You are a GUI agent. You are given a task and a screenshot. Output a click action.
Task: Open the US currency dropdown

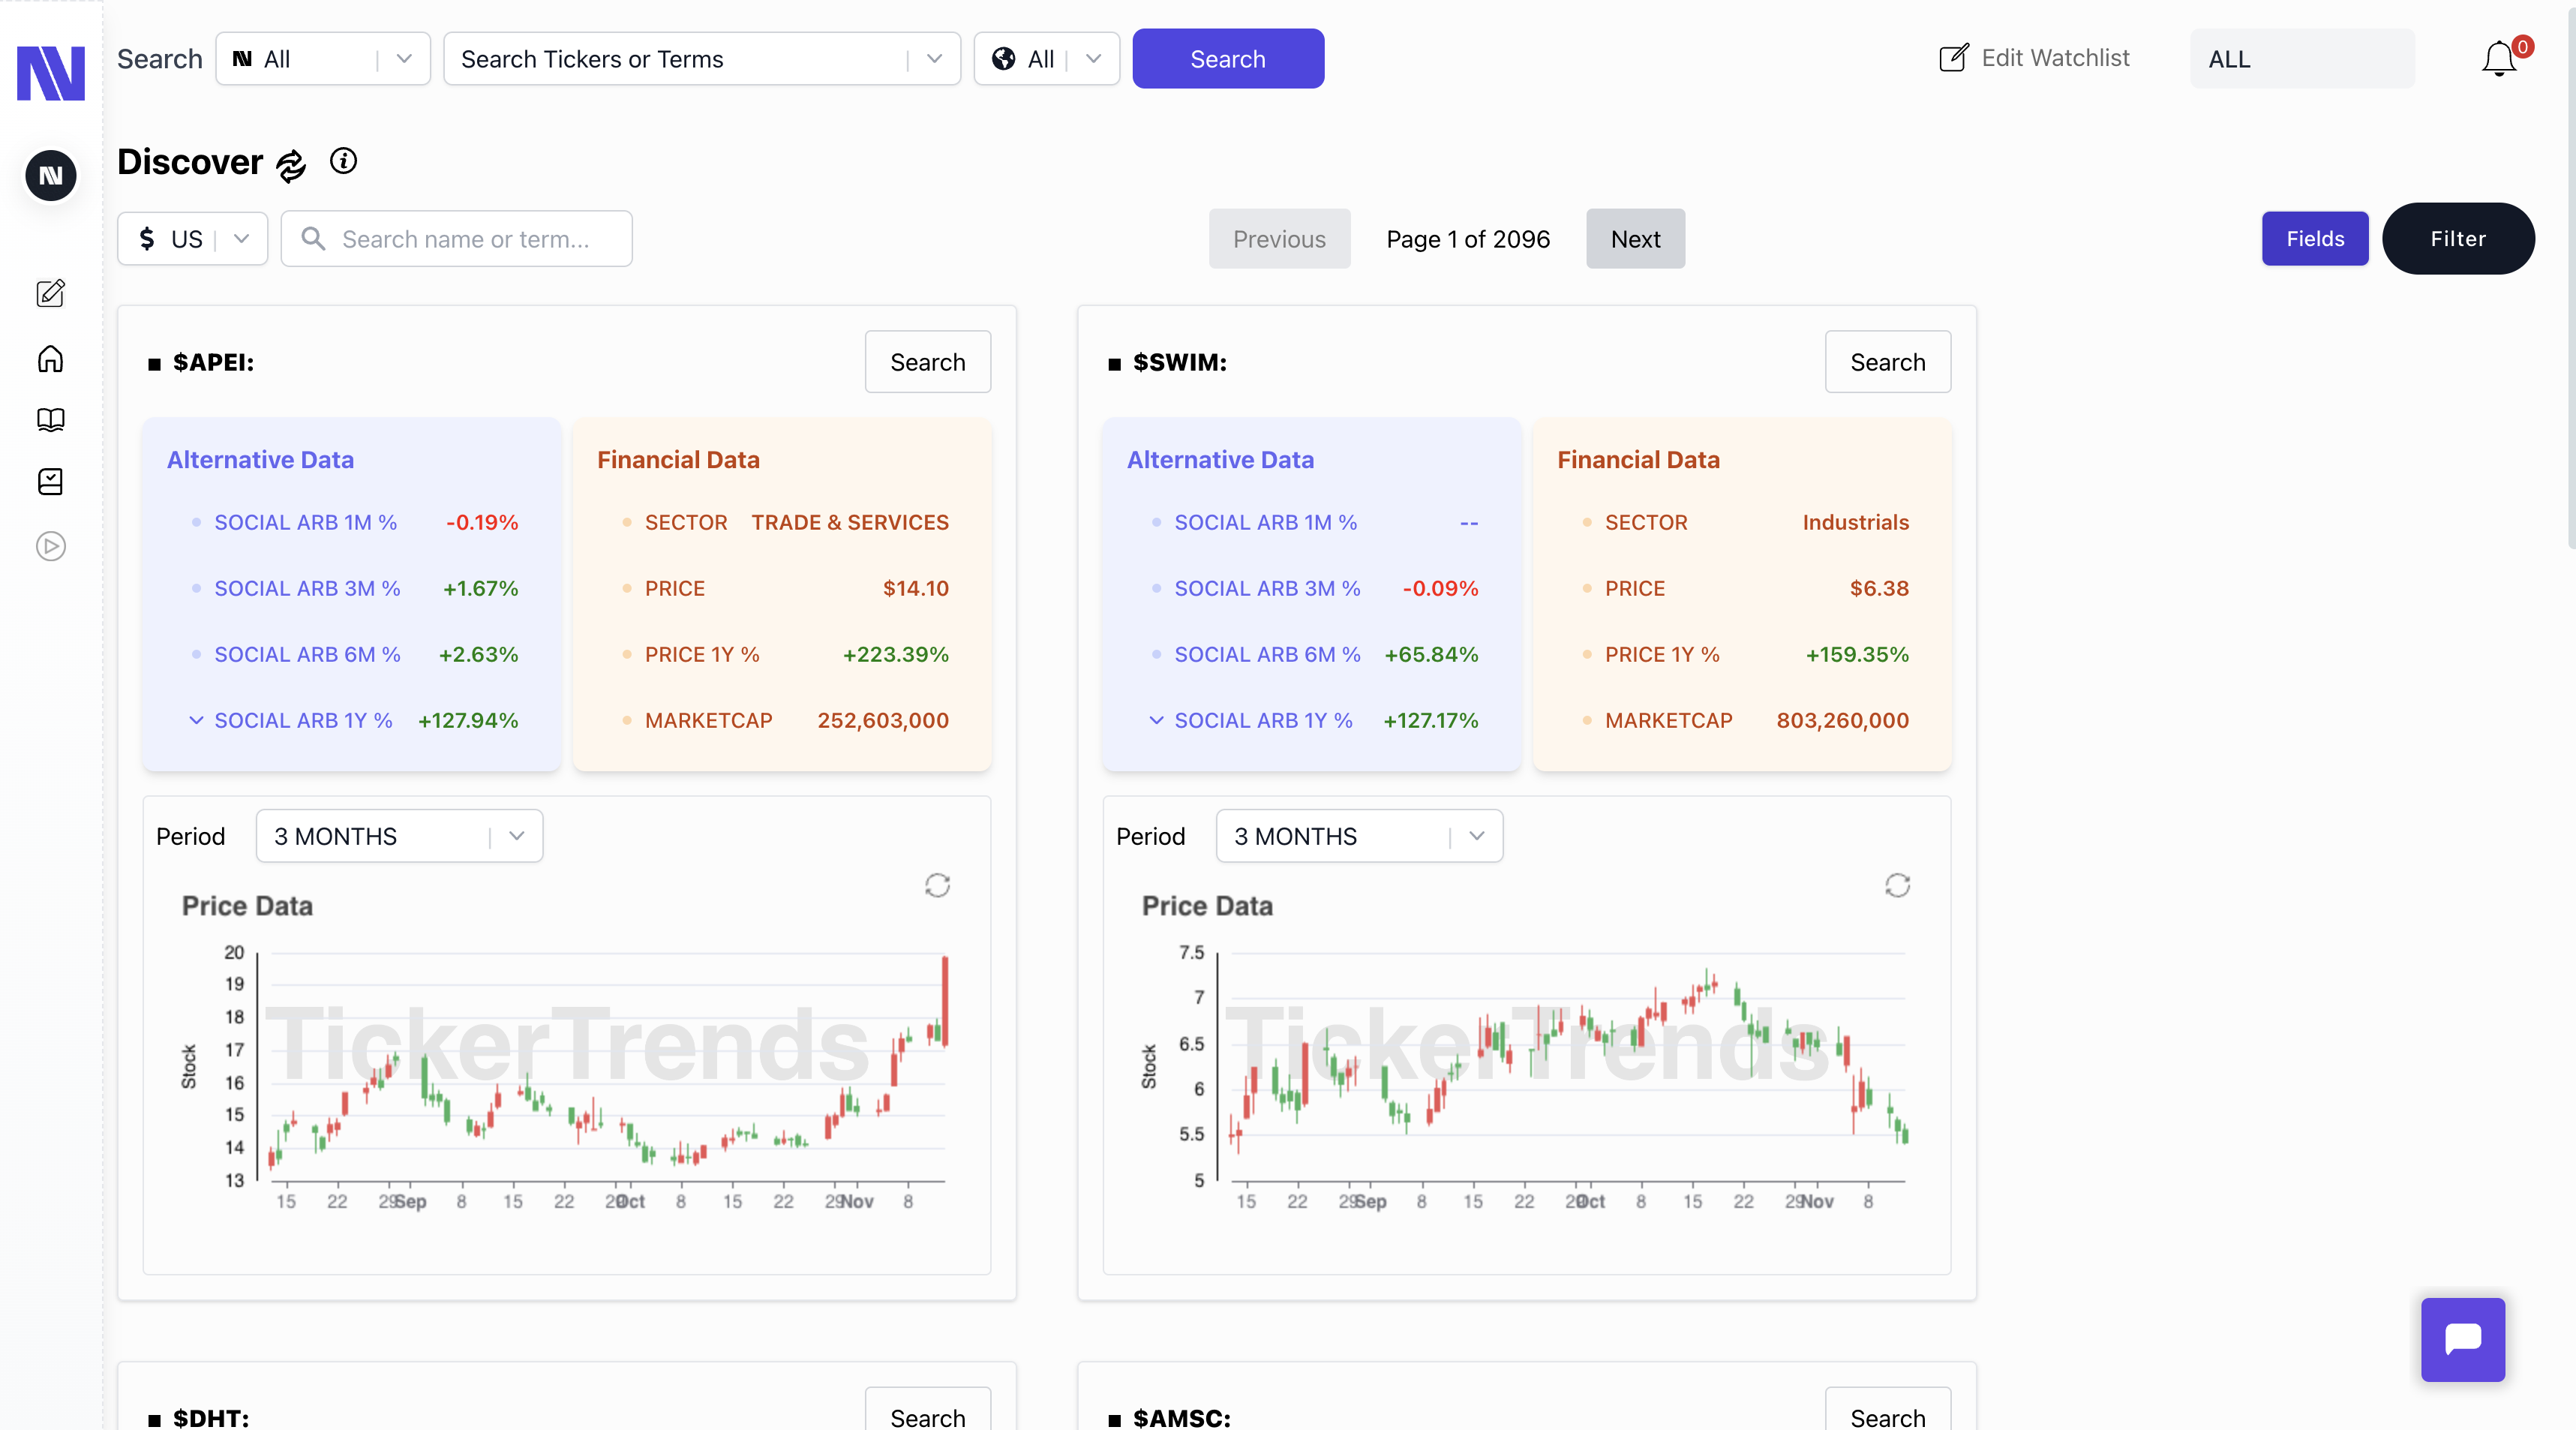(x=193, y=238)
